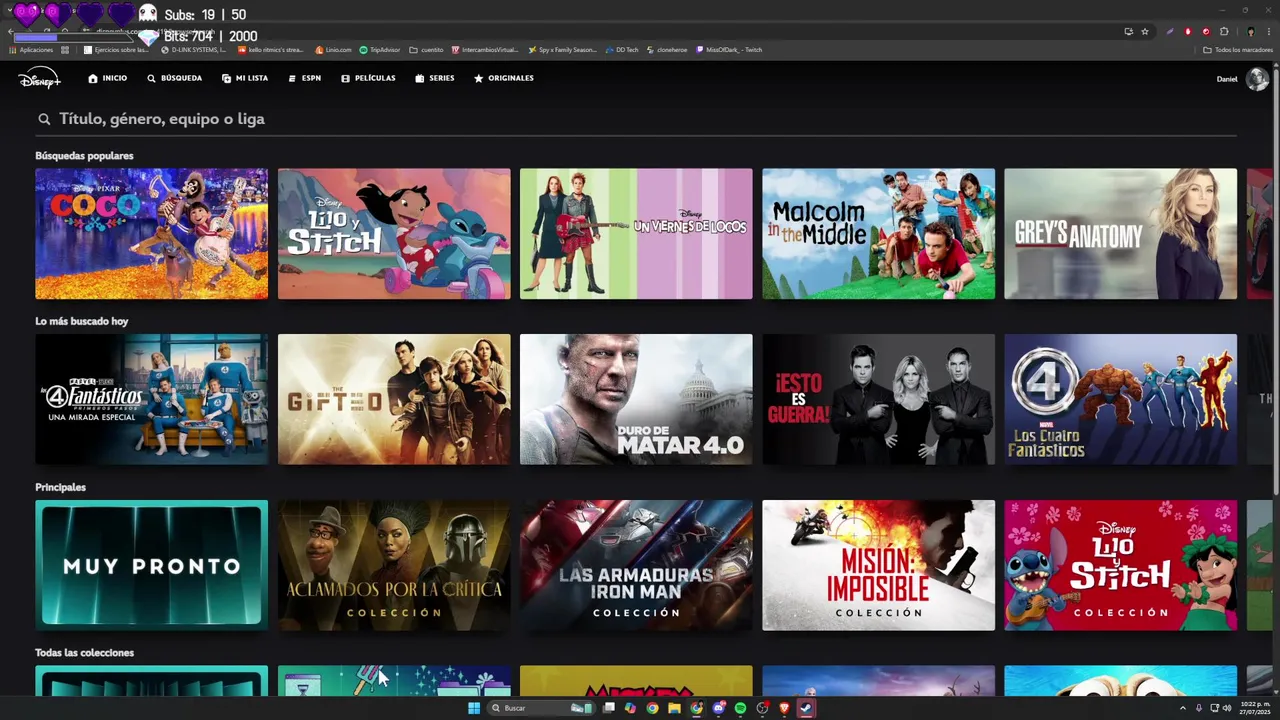This screenshot has height=720, width=1280.
Task: Open the Lilo y Stitch animated tile
Action: click(x=394, y=233)
